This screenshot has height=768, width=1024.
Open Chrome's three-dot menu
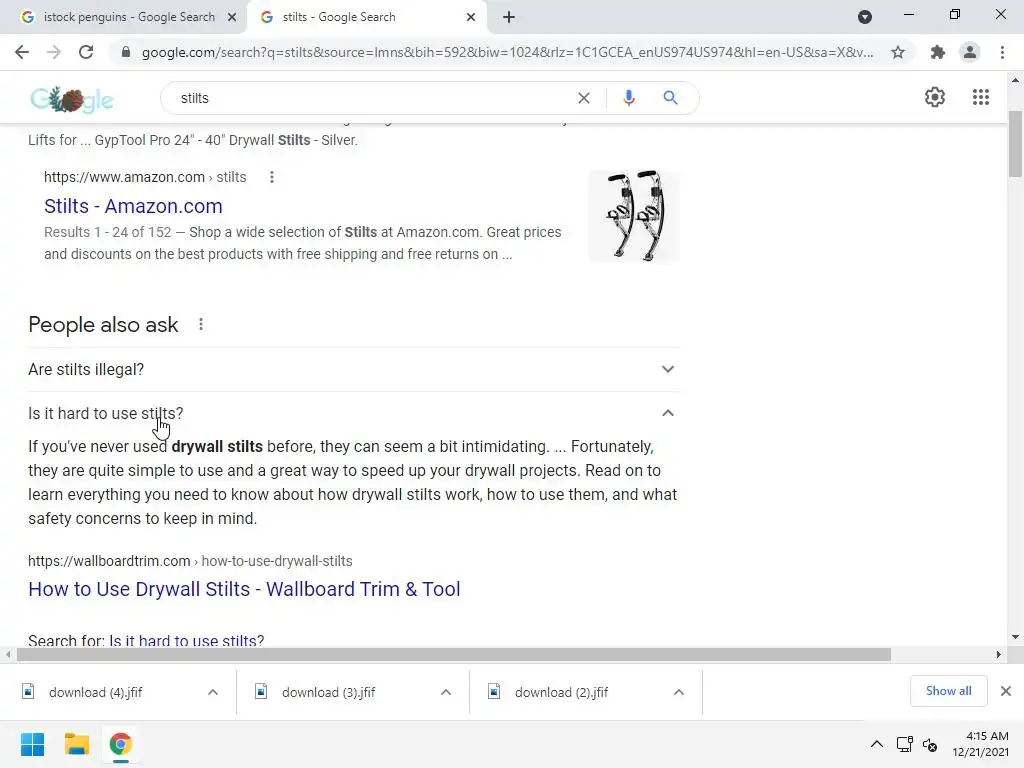click(x=1002, y=52)
